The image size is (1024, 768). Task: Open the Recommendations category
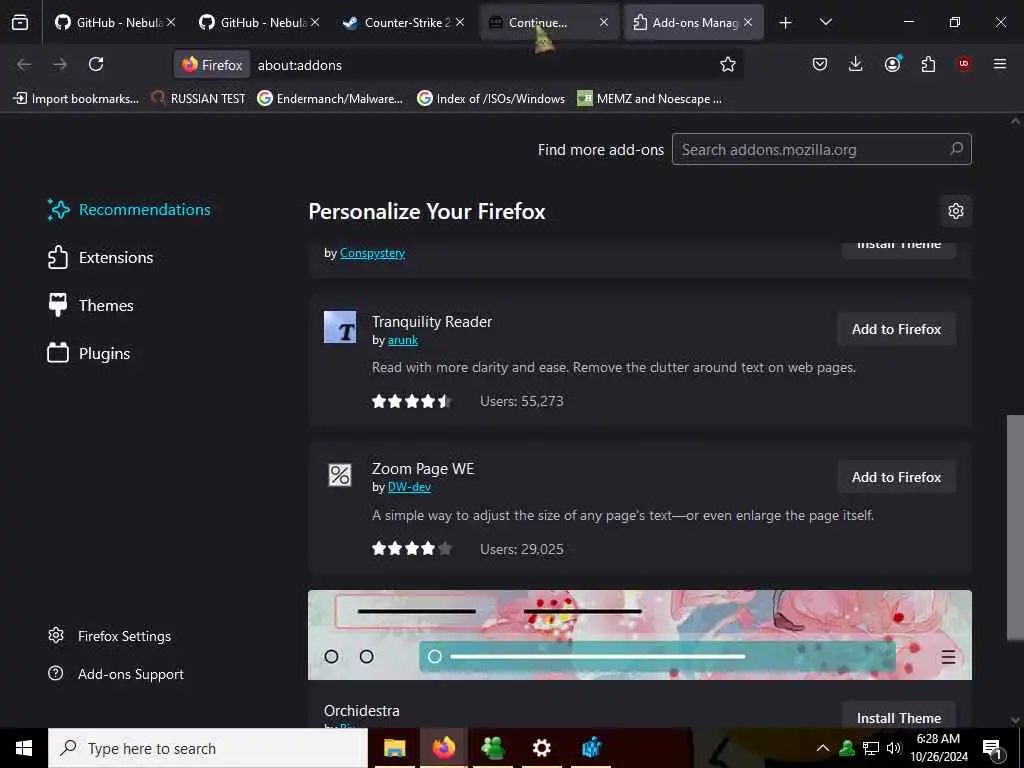point(129,210)
